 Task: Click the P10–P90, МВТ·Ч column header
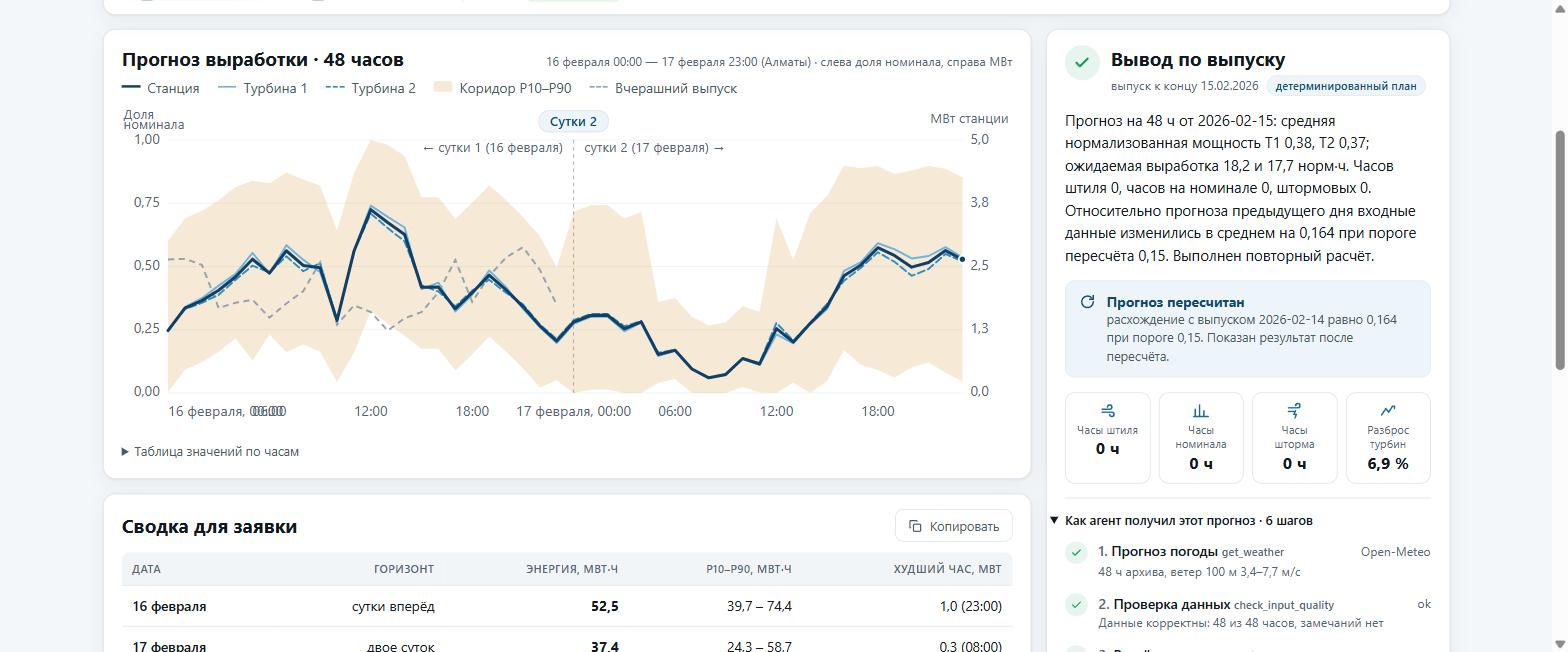point(749,569)
